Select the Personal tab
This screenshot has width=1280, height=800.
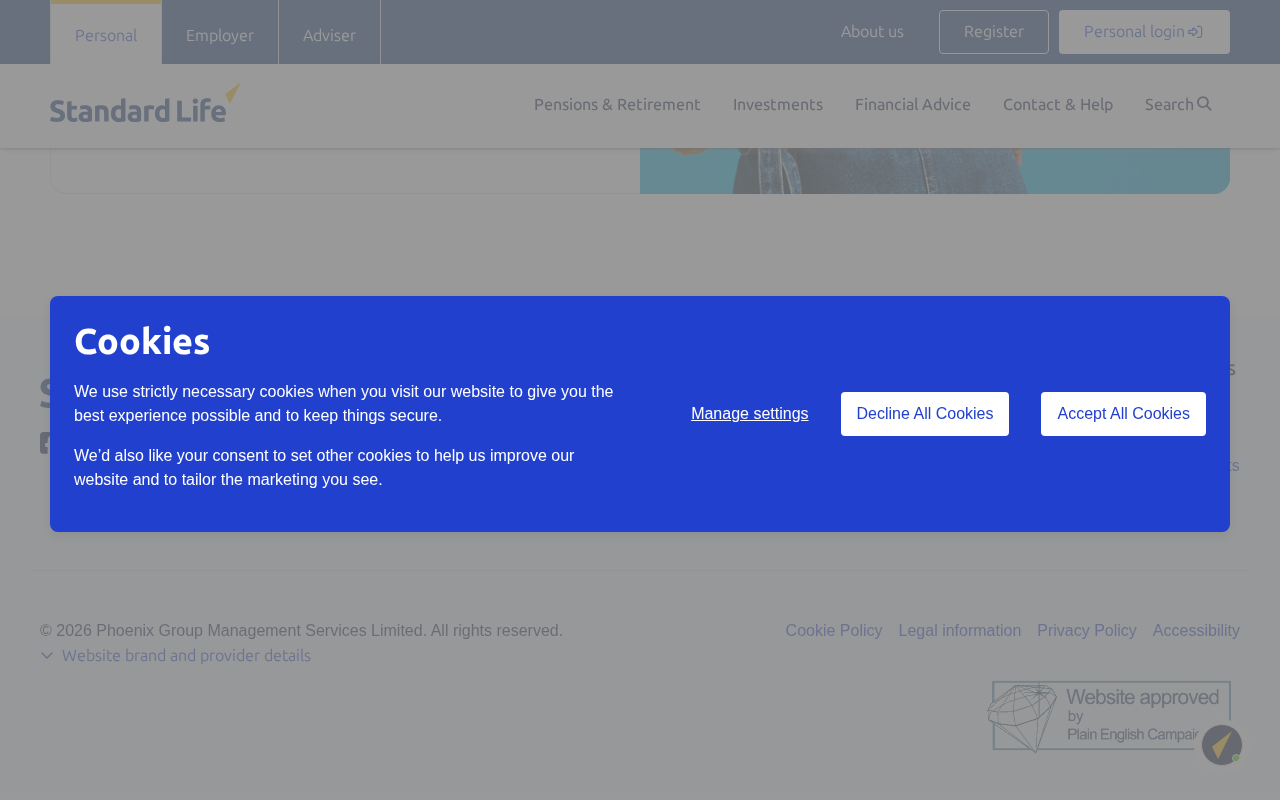pos(106,35)
